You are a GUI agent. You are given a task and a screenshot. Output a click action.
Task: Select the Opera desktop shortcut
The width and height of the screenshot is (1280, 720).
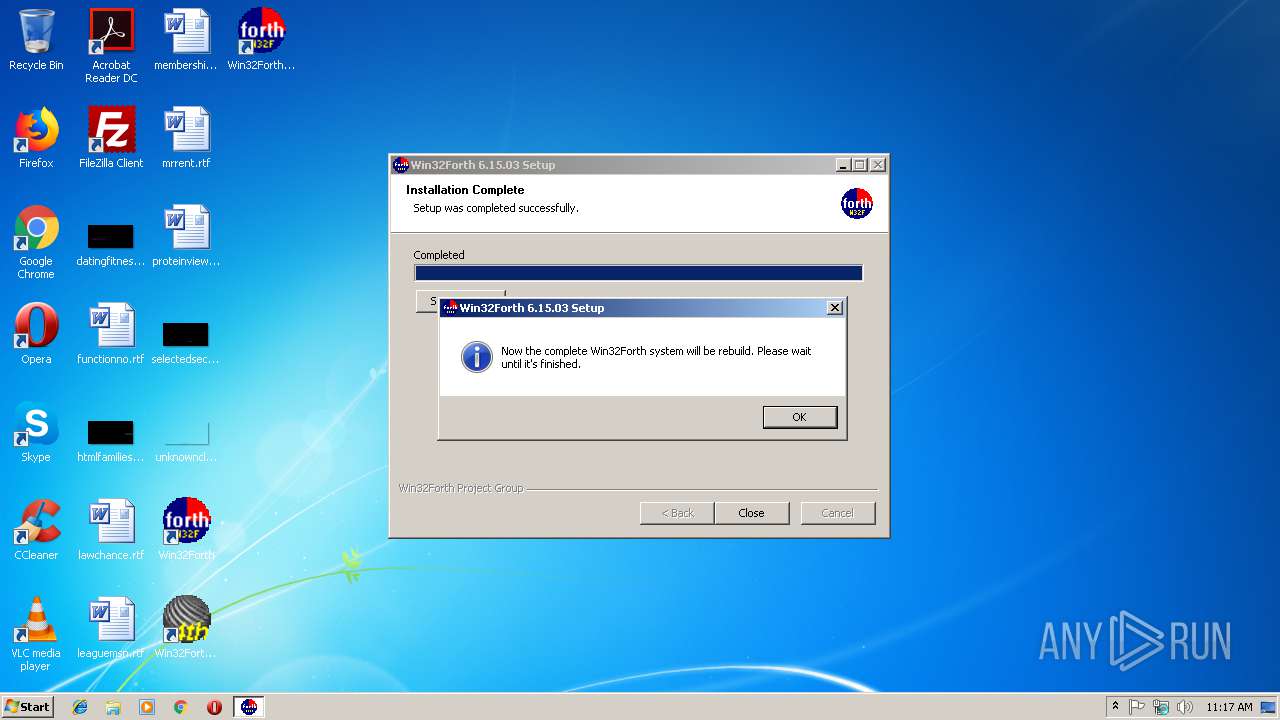(x=36, y=334)
